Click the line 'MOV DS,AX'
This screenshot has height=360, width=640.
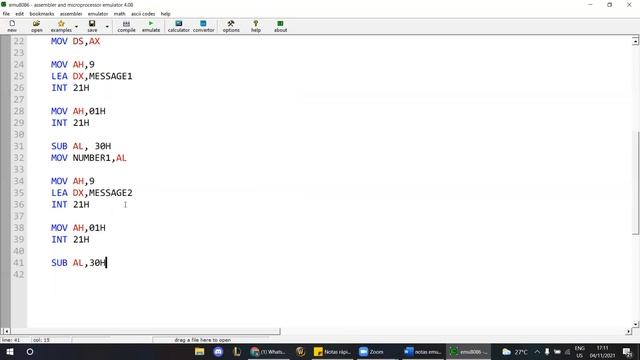coord(76,41)
